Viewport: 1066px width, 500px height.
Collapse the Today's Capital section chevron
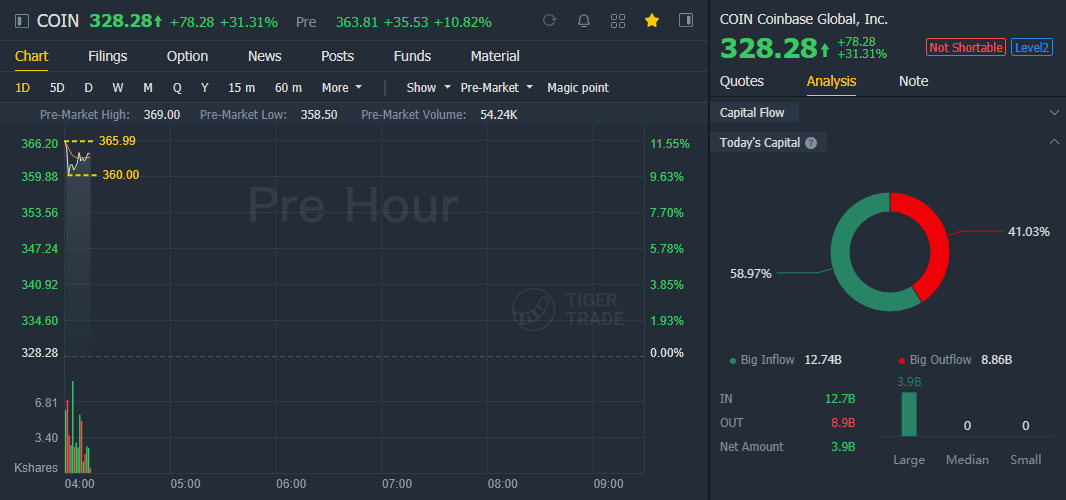1054,142
